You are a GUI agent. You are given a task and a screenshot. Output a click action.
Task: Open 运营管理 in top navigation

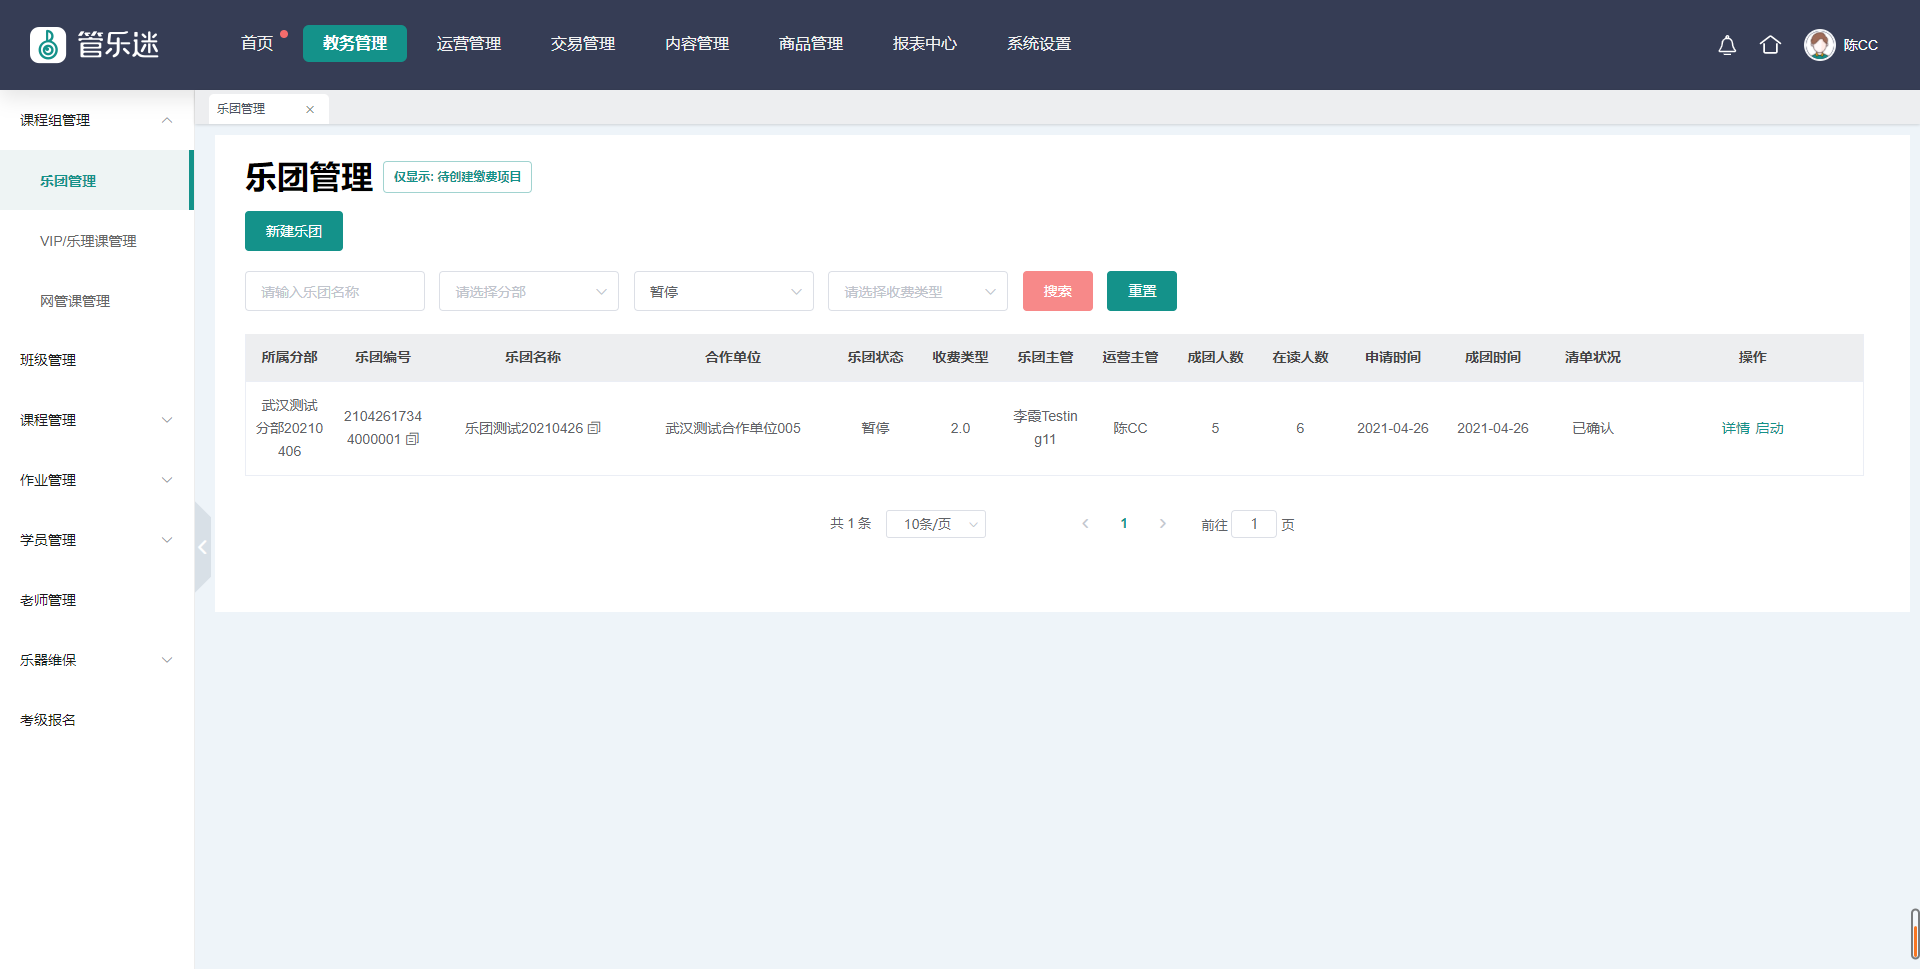[468, 44]
